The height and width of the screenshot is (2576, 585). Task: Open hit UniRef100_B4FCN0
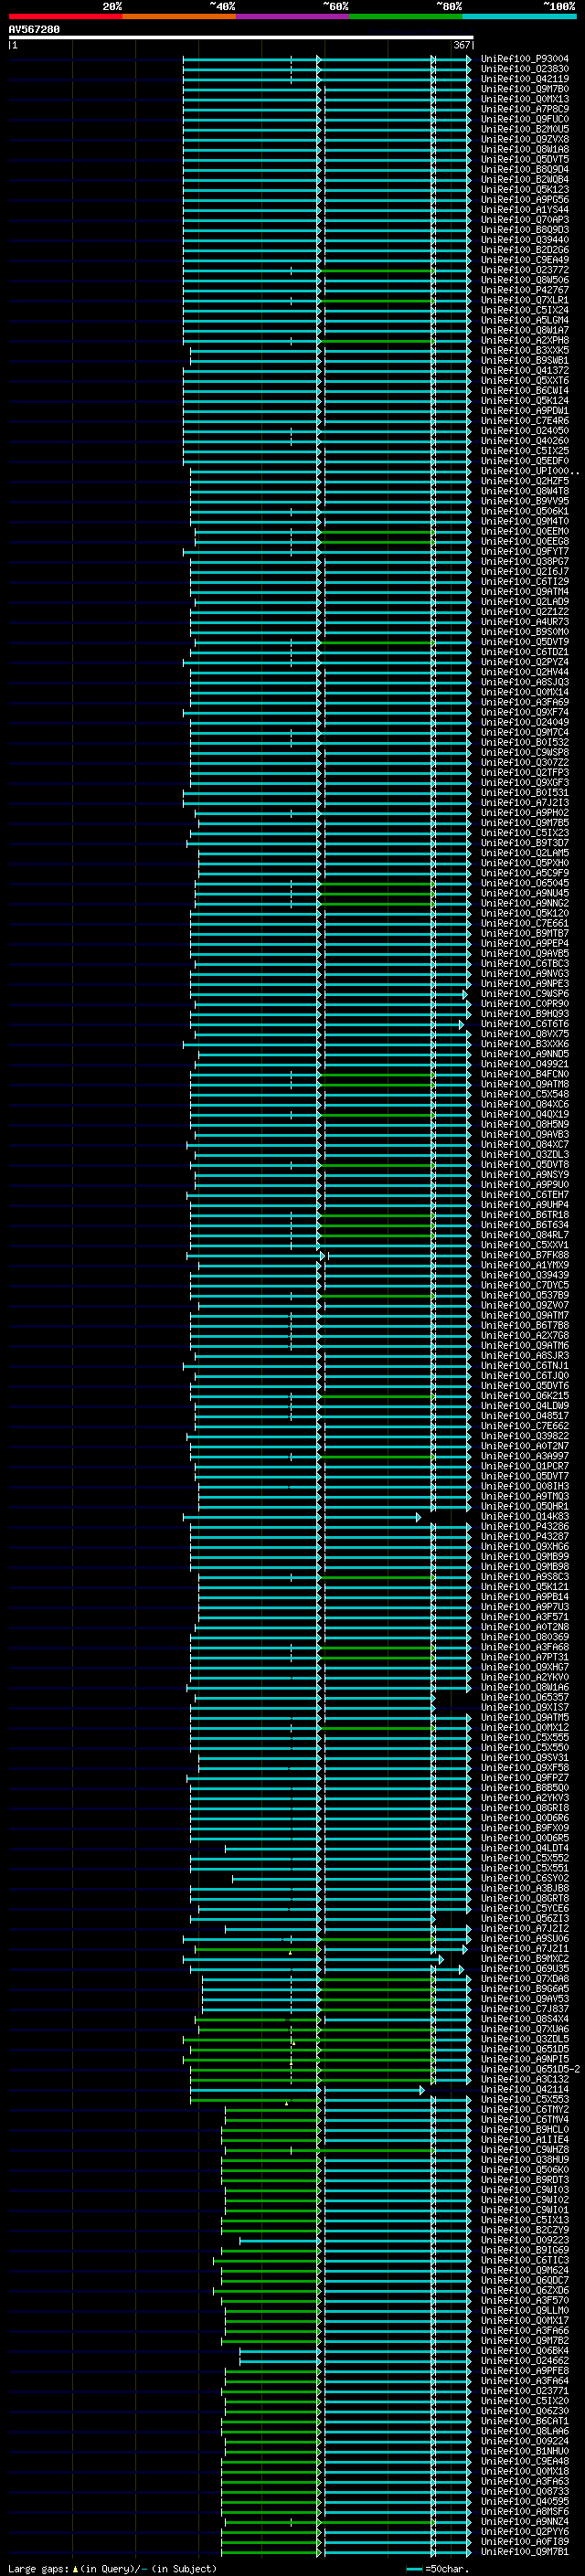tap(525, 1074)
